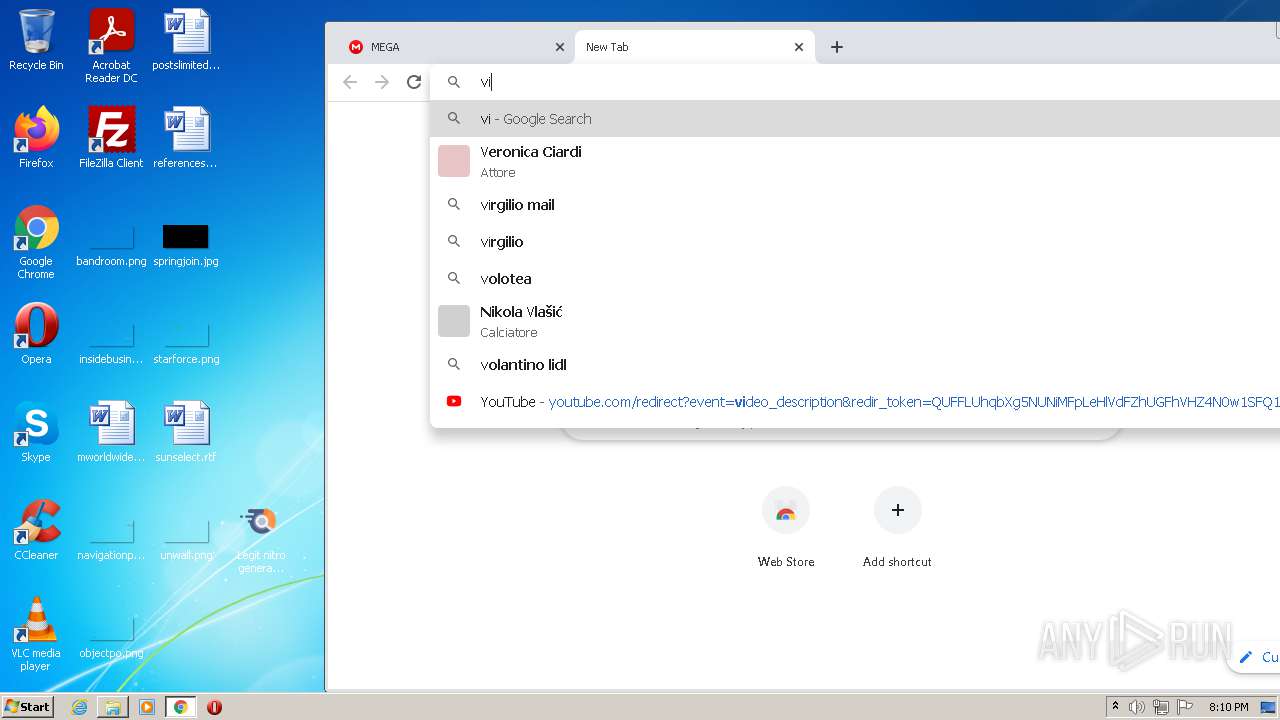Select the Nikola Vlašić suggestion

coord(855,321)
